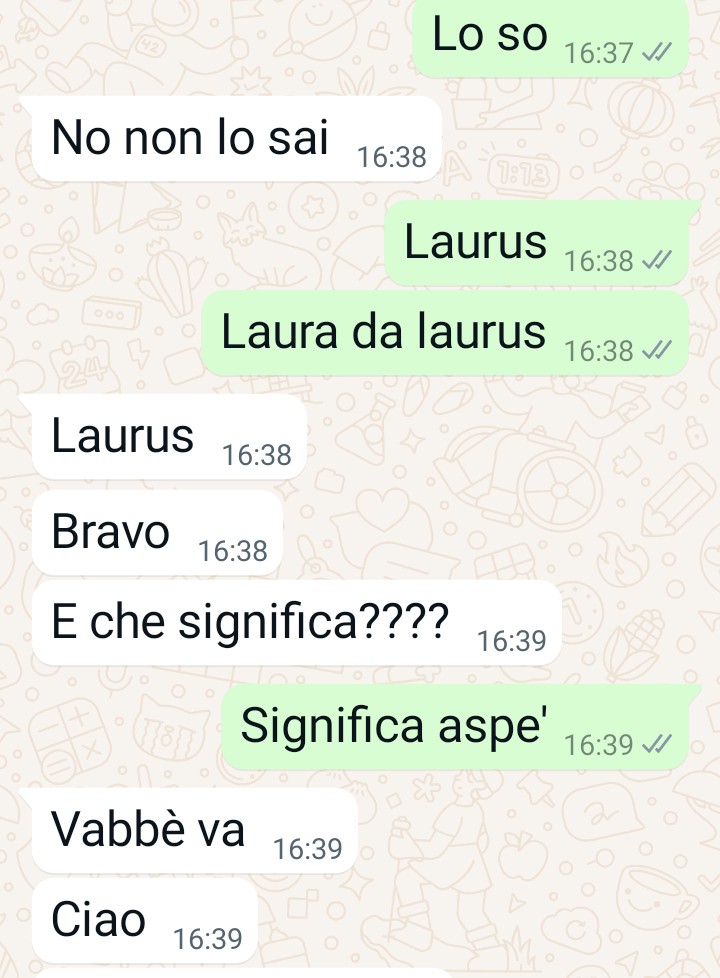This screenshot has width=720, height=978.
Task: Select the 'Vabbè va' received message
Action: [194, 830]
